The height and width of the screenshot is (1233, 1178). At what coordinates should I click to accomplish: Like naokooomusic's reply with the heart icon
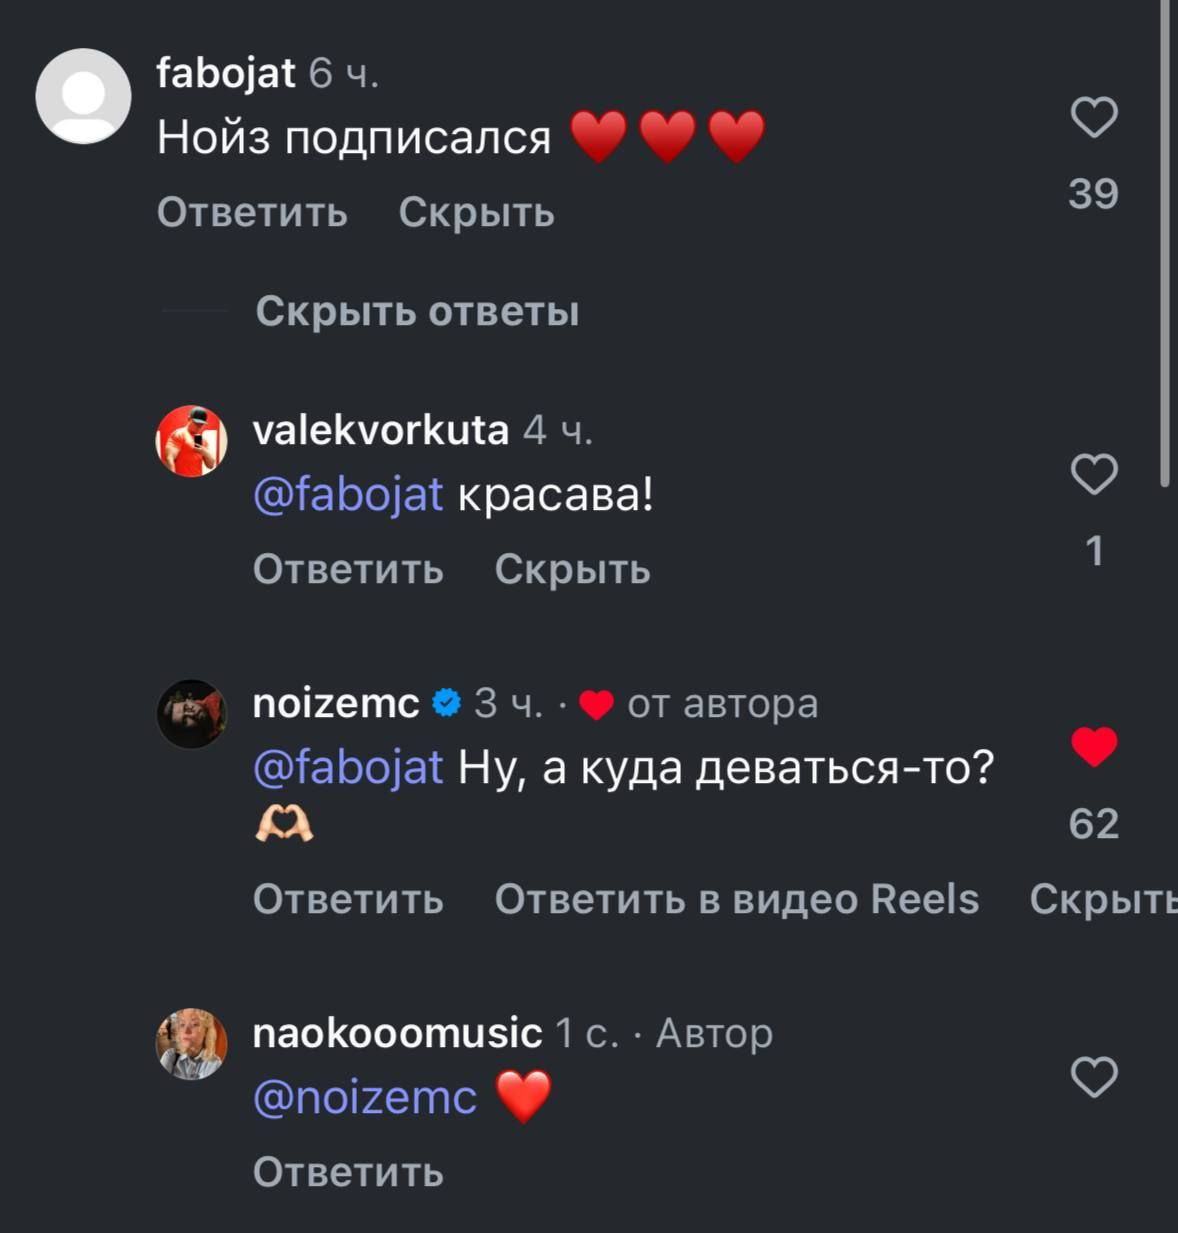coord(1094,1078)
